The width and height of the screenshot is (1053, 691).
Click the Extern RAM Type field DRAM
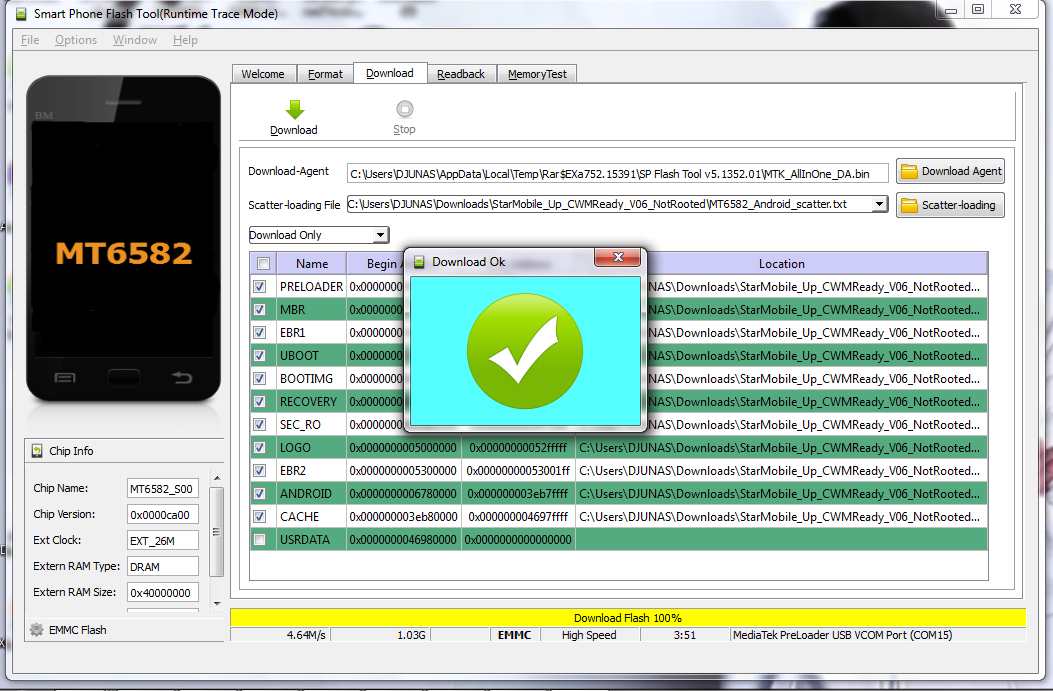point(163,567)
